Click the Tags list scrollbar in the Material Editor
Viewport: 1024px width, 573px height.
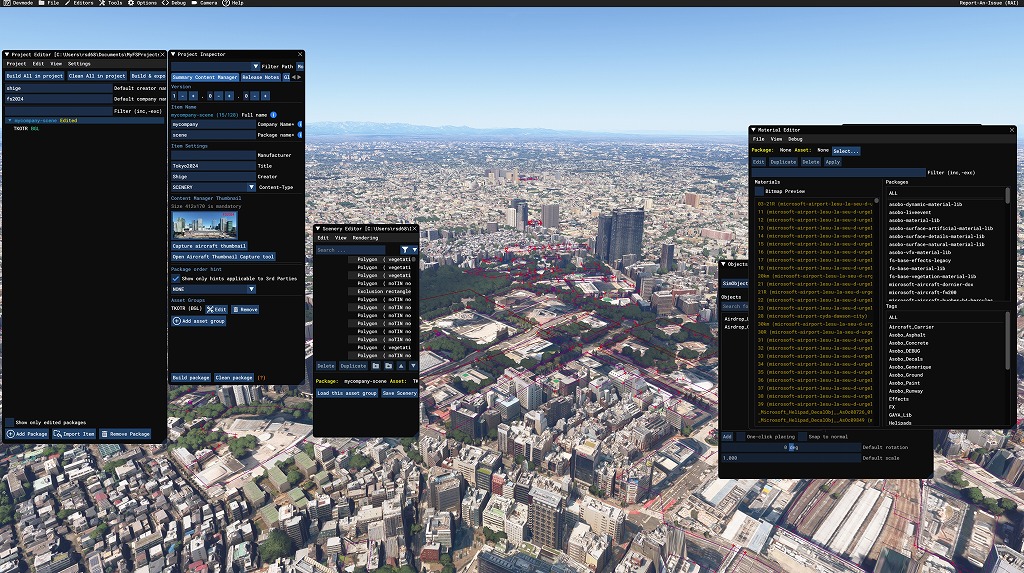pos(1008,340)
